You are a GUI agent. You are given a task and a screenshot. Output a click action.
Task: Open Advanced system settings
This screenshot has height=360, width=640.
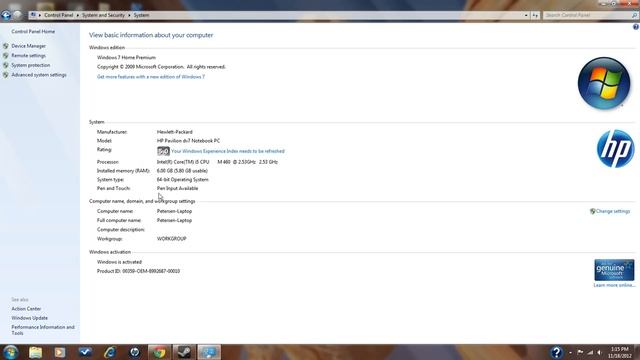pyautogui.click(x=39, y=75)
